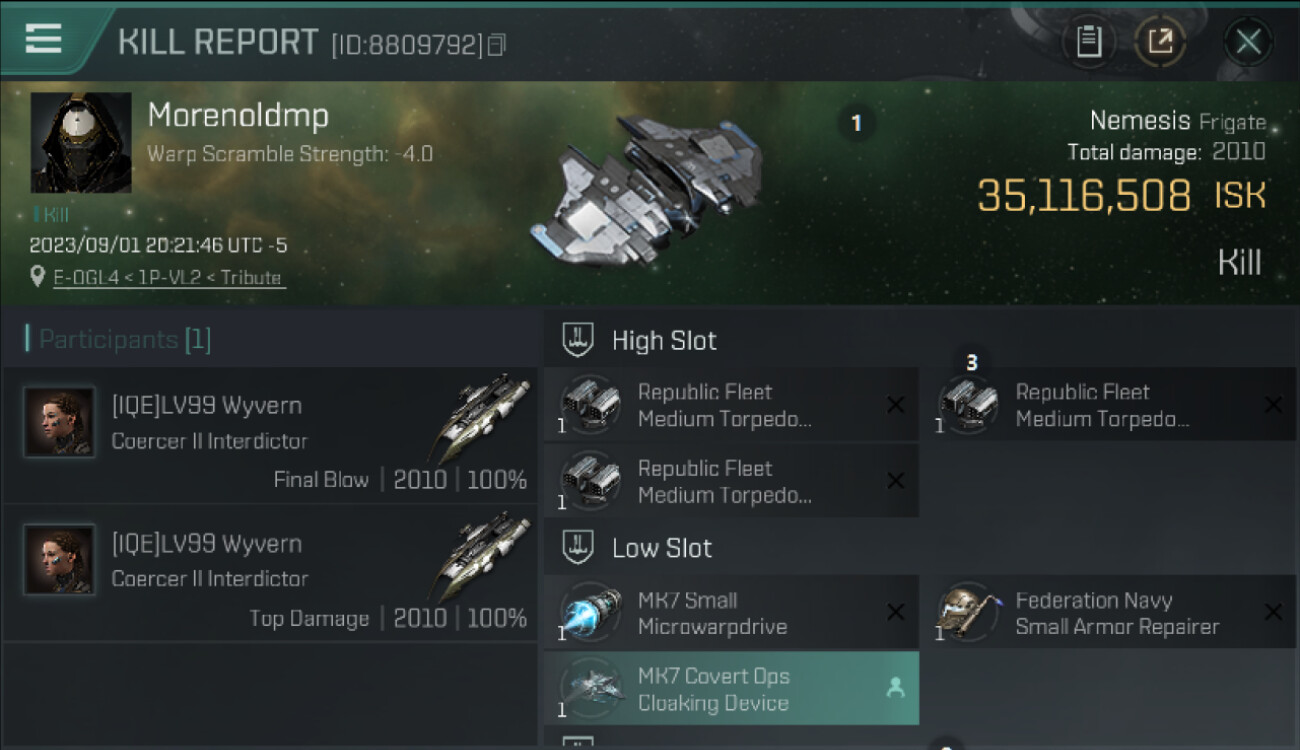
Task: Open the E-0GL4 location link
Action: tap(168, 278)
